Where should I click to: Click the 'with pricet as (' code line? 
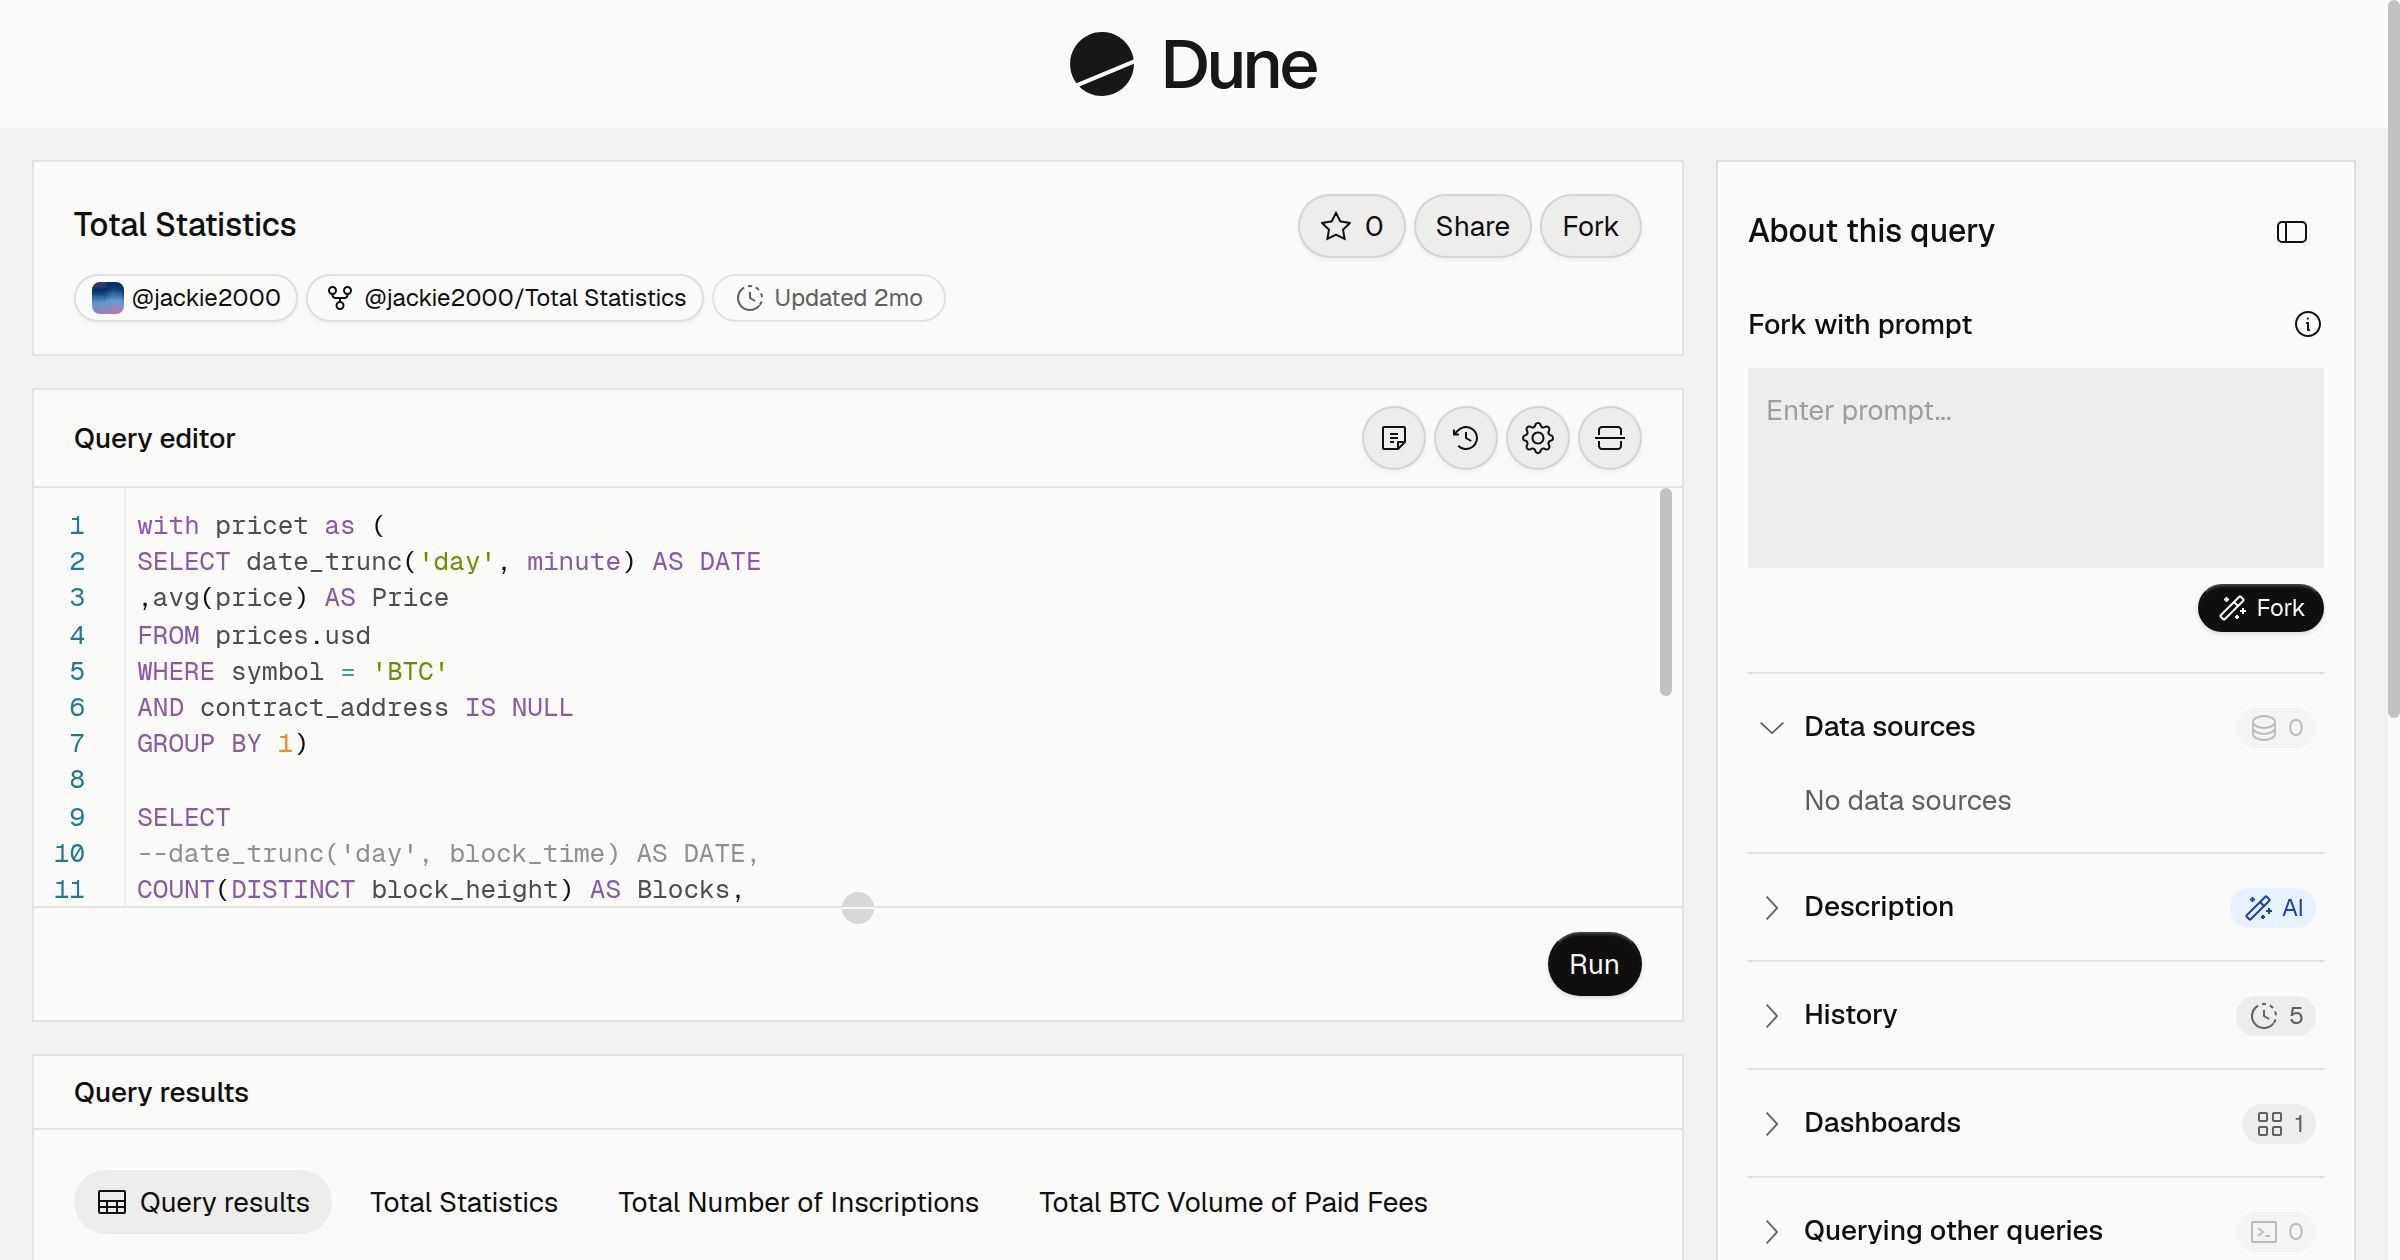click(261, 525)
